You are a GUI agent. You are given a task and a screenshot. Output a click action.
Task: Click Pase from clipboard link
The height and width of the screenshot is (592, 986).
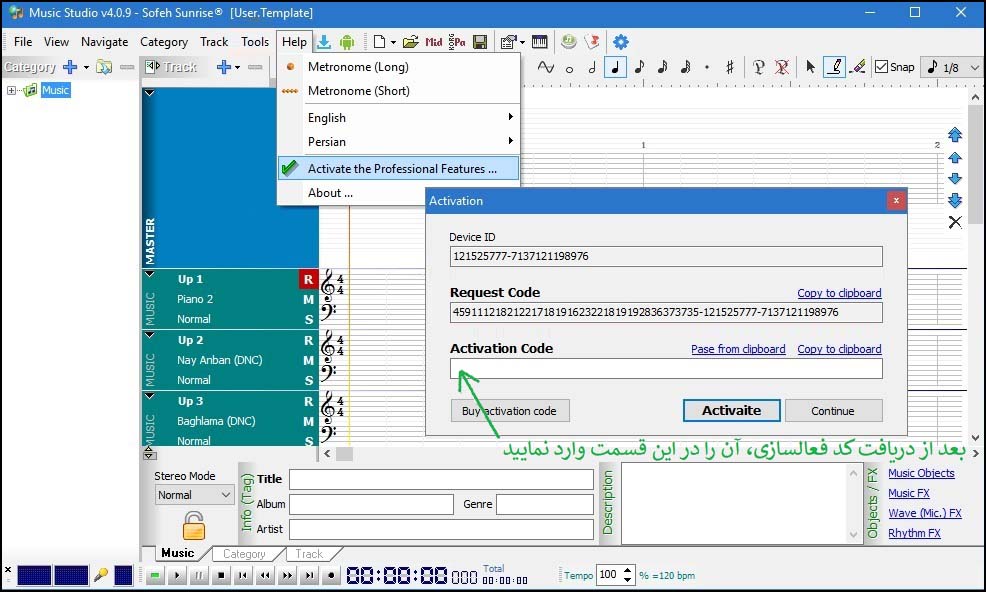coord(738,349)
